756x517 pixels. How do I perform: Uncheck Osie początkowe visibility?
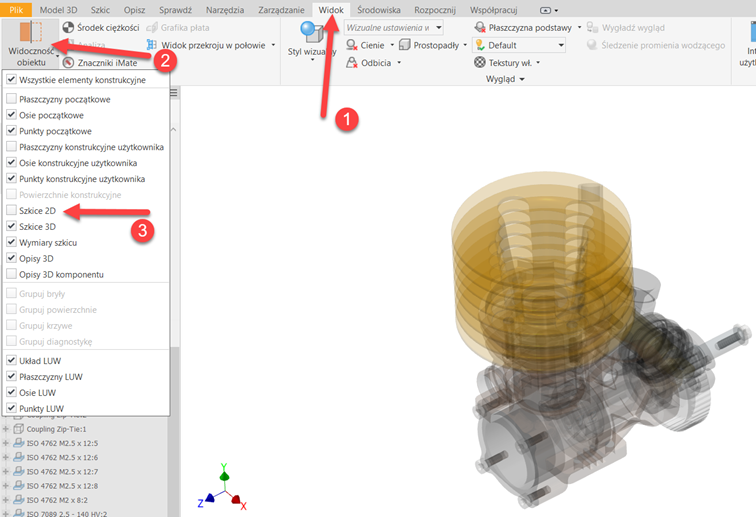[x=11, y=115]
